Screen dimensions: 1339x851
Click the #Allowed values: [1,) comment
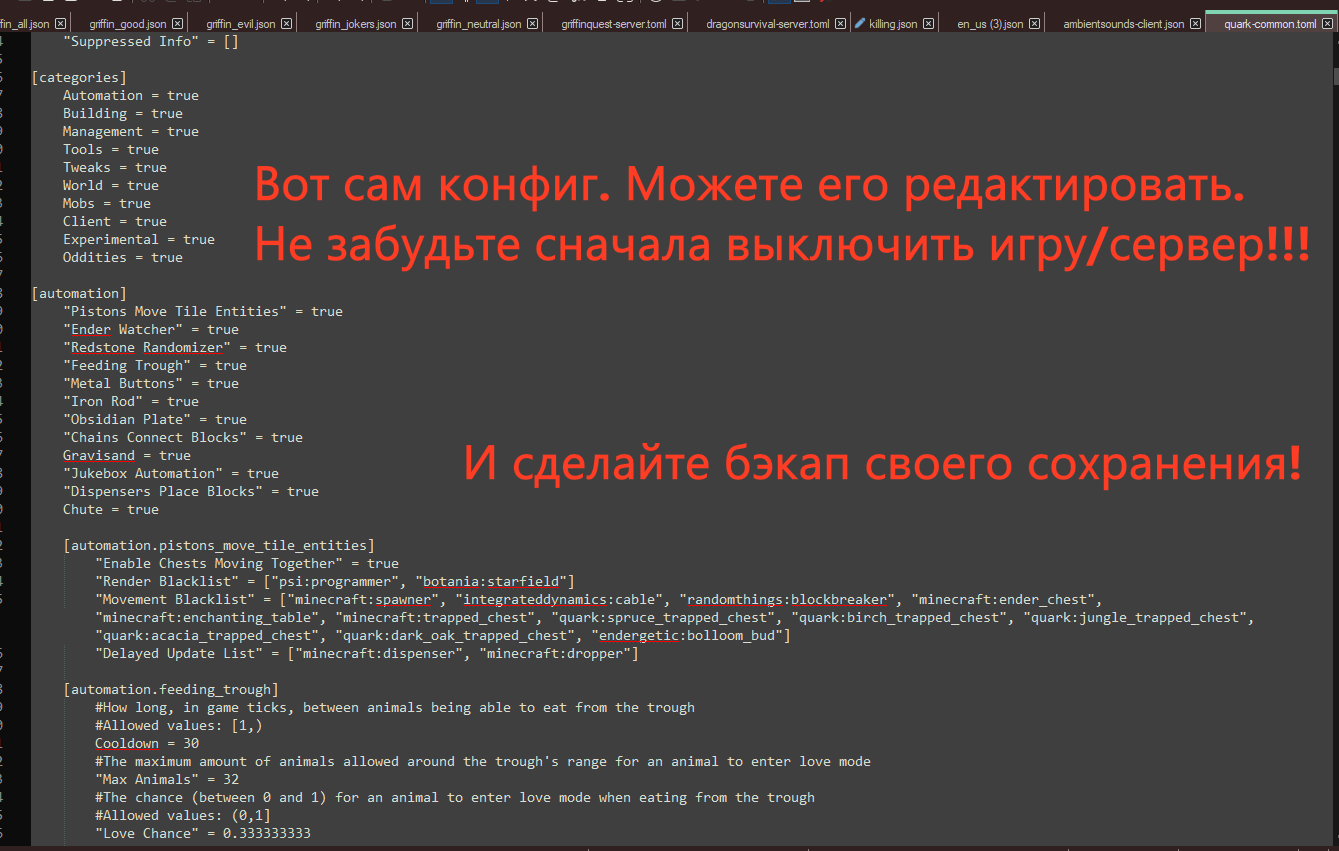(178, 725)
